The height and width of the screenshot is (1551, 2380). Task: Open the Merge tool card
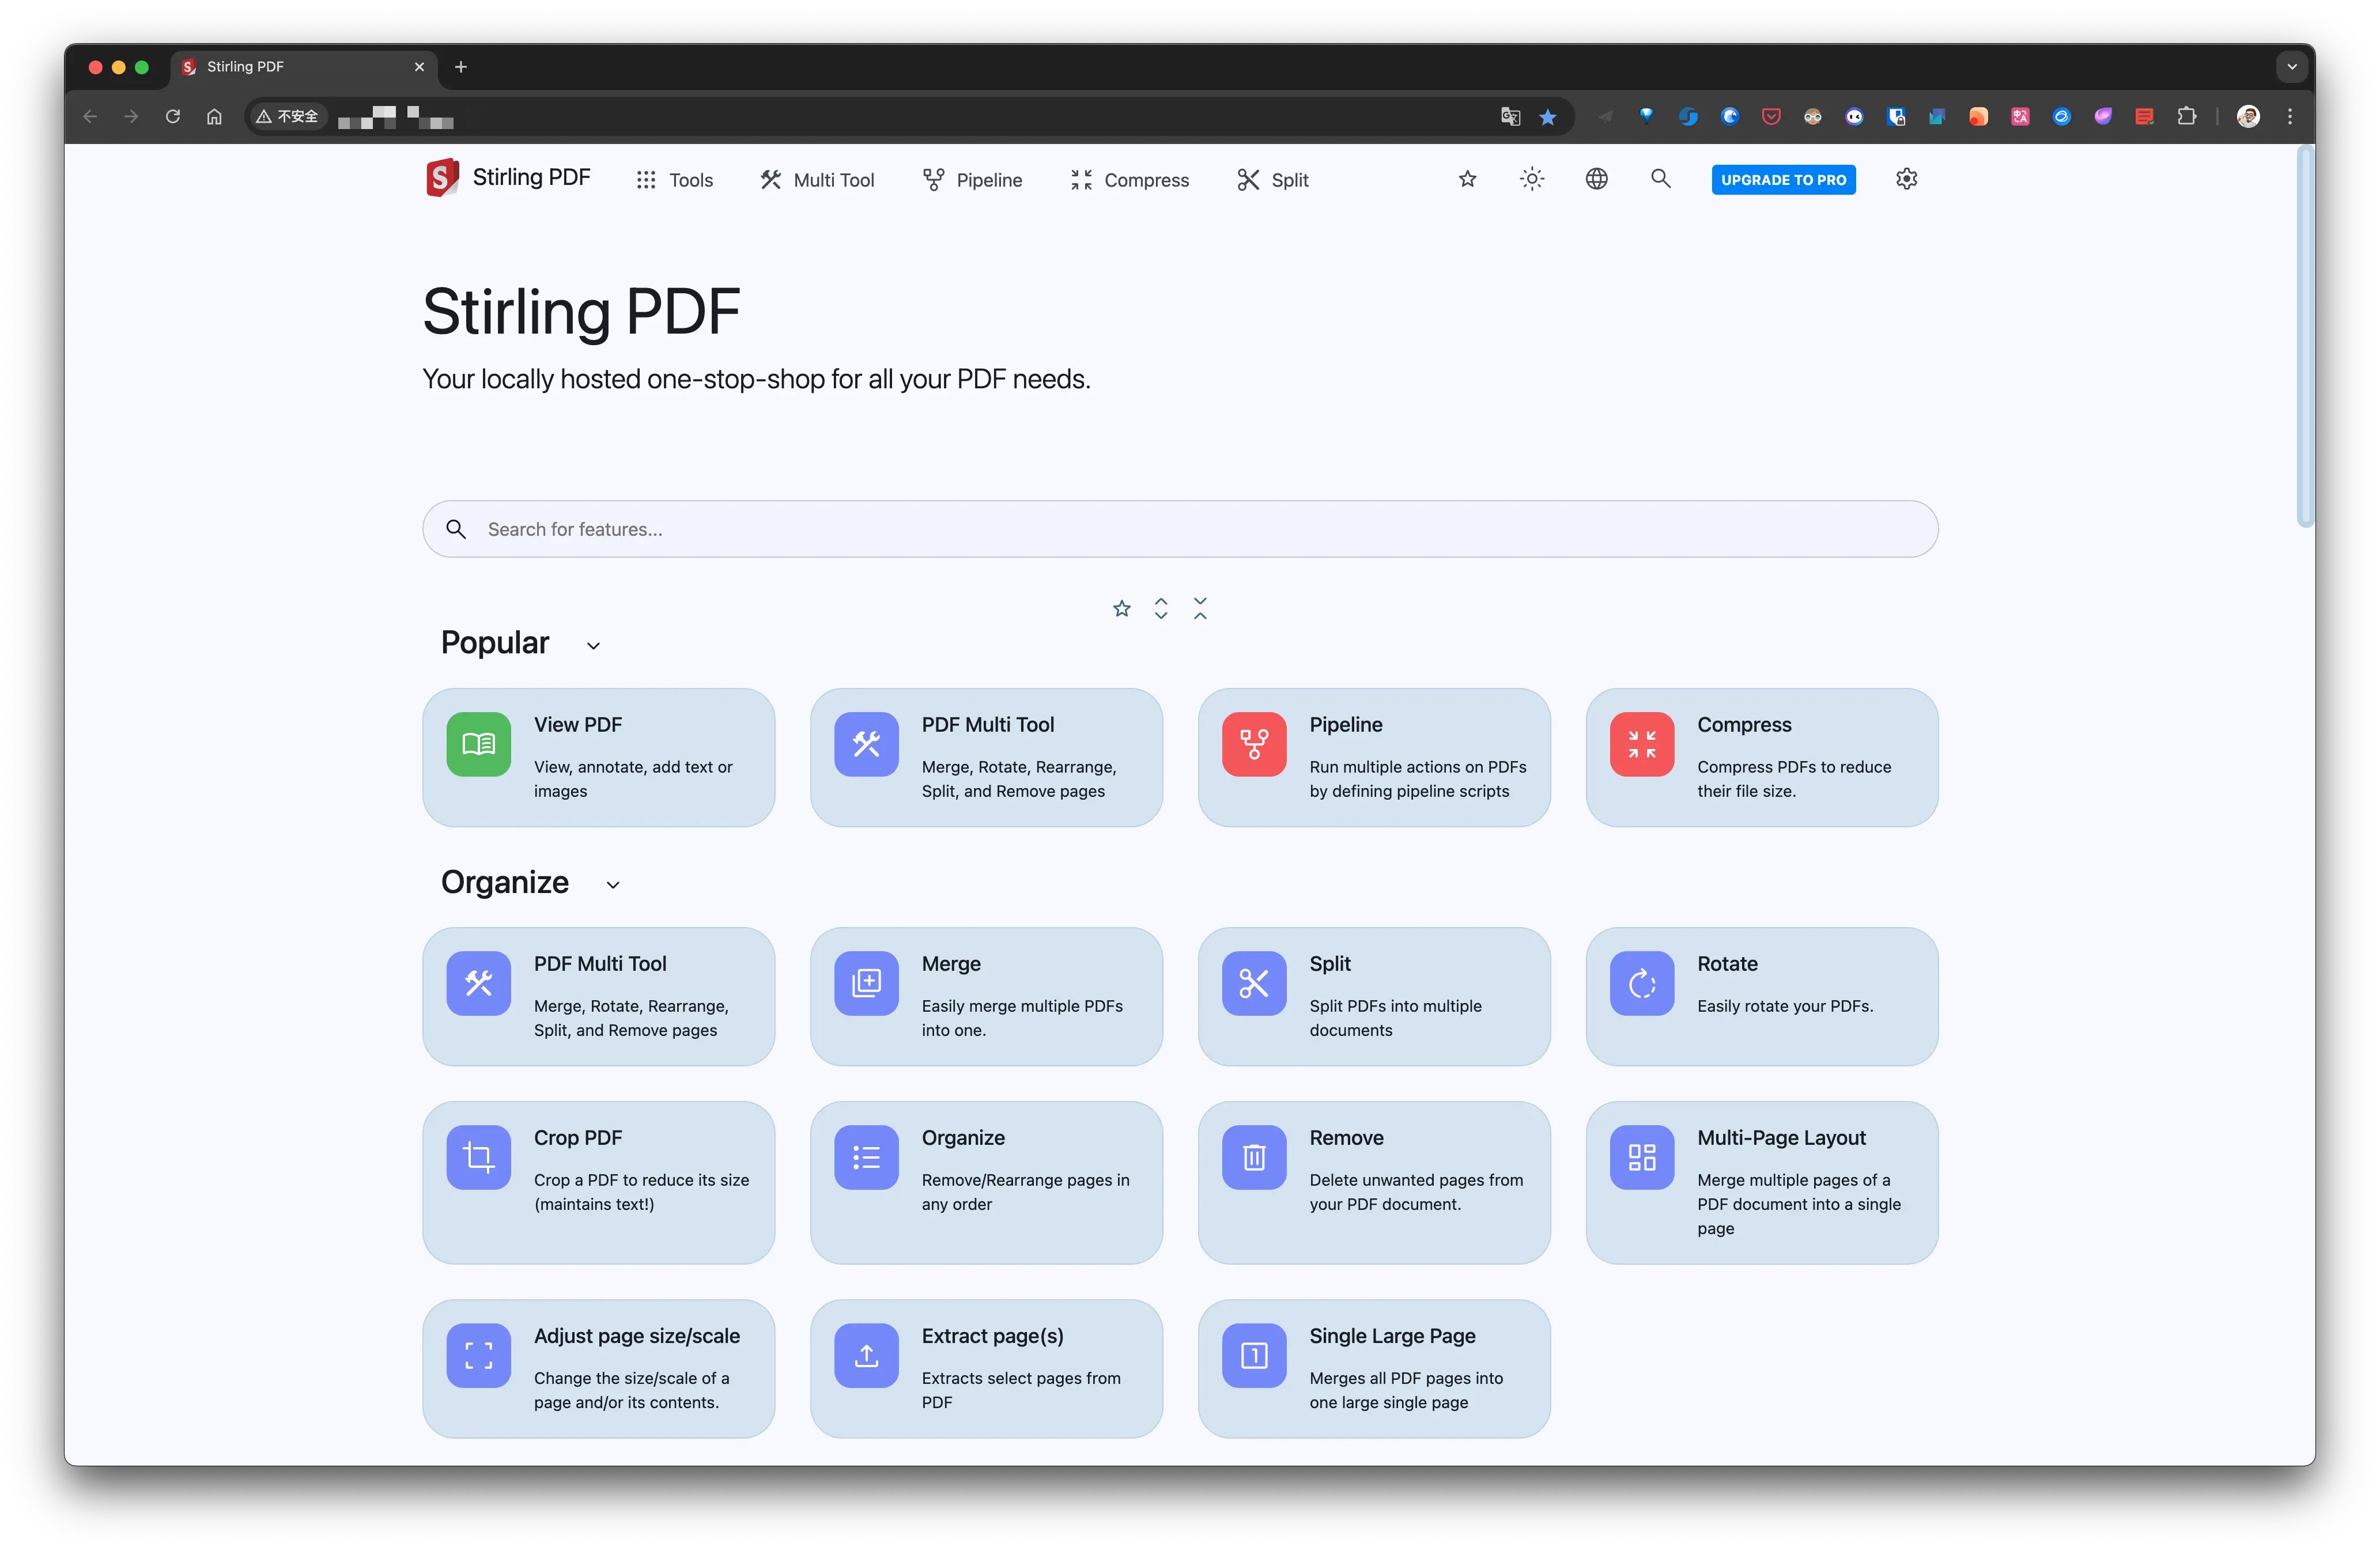[x=985, y=996]
